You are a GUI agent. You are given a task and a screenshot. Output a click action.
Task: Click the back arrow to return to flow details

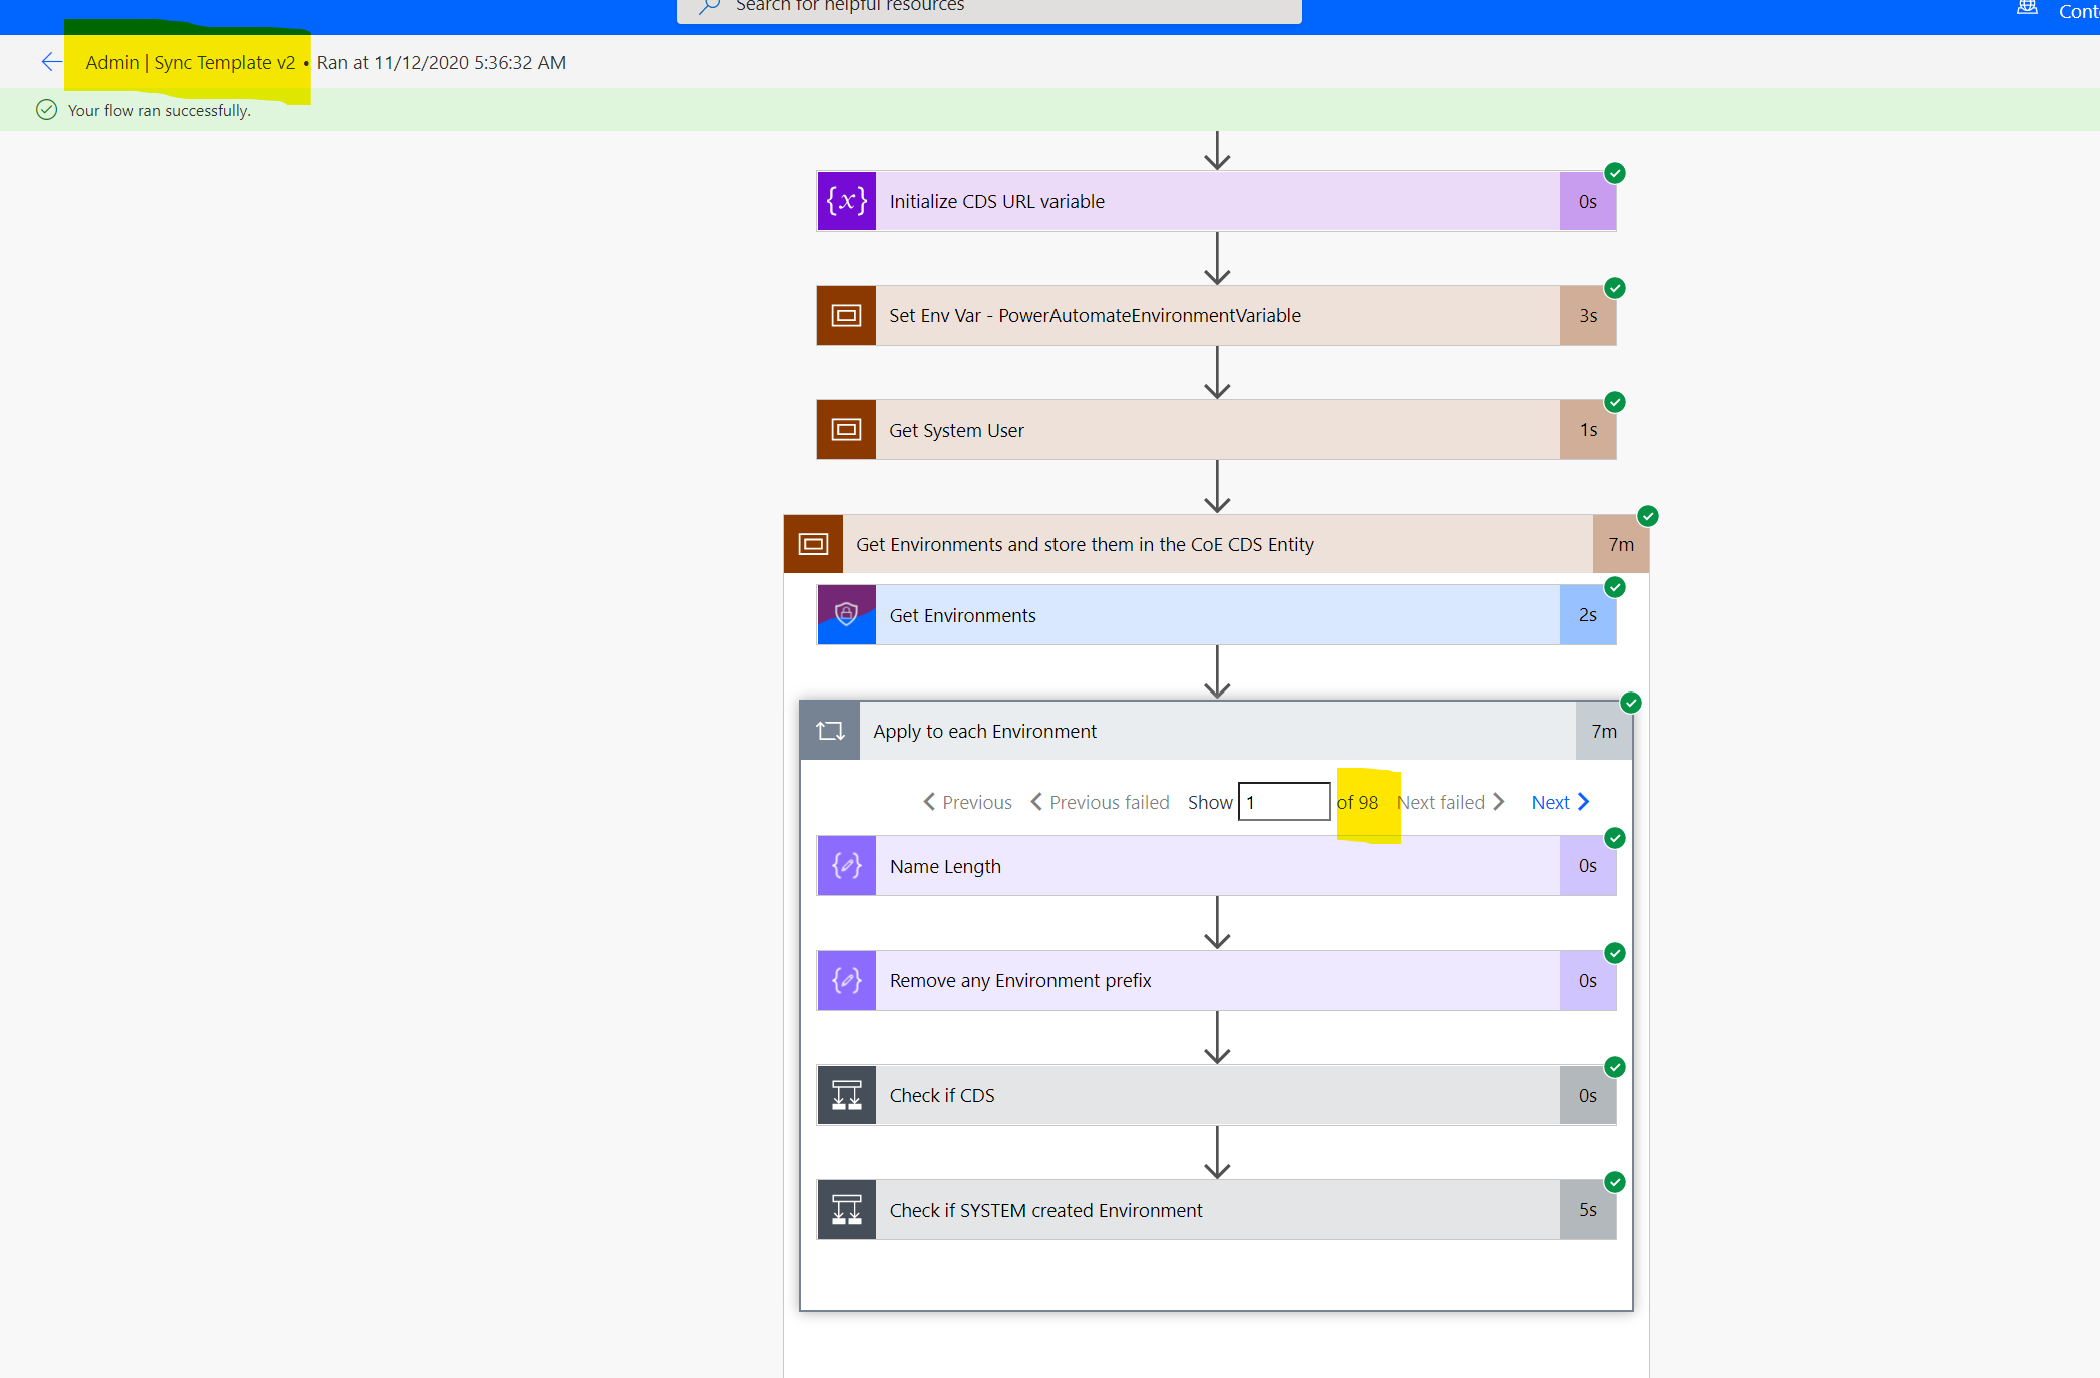point(51,61)
